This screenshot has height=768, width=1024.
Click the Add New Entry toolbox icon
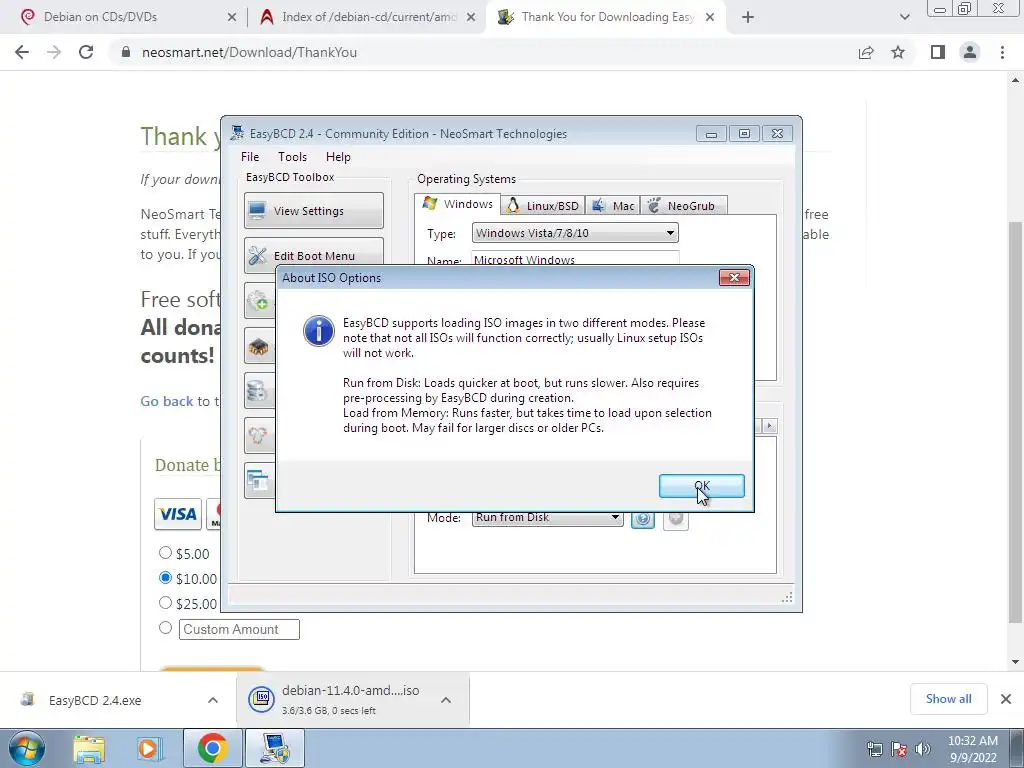[259, 300]
